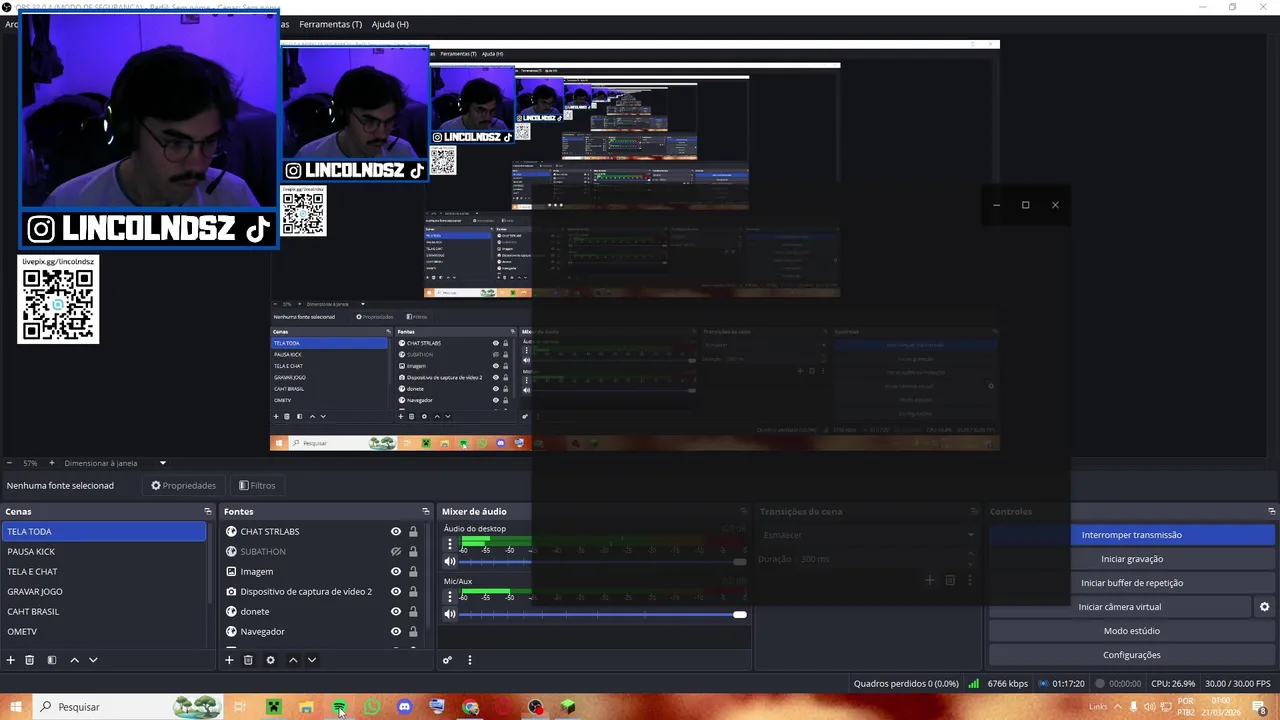Hide the Navegador source
This screenshot has width=1280, height=720.
click(x=396, y=632)
